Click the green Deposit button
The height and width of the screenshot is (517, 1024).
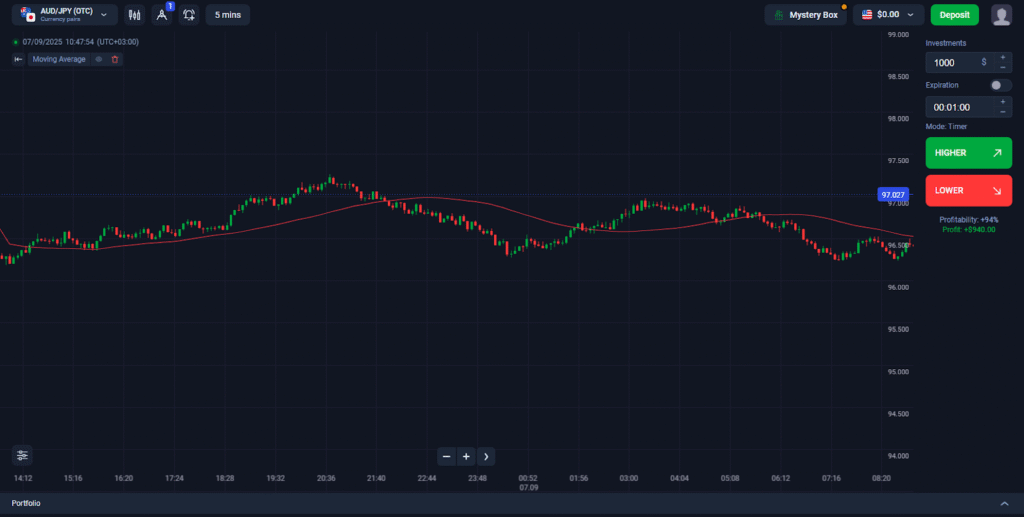tap(954, 15)
